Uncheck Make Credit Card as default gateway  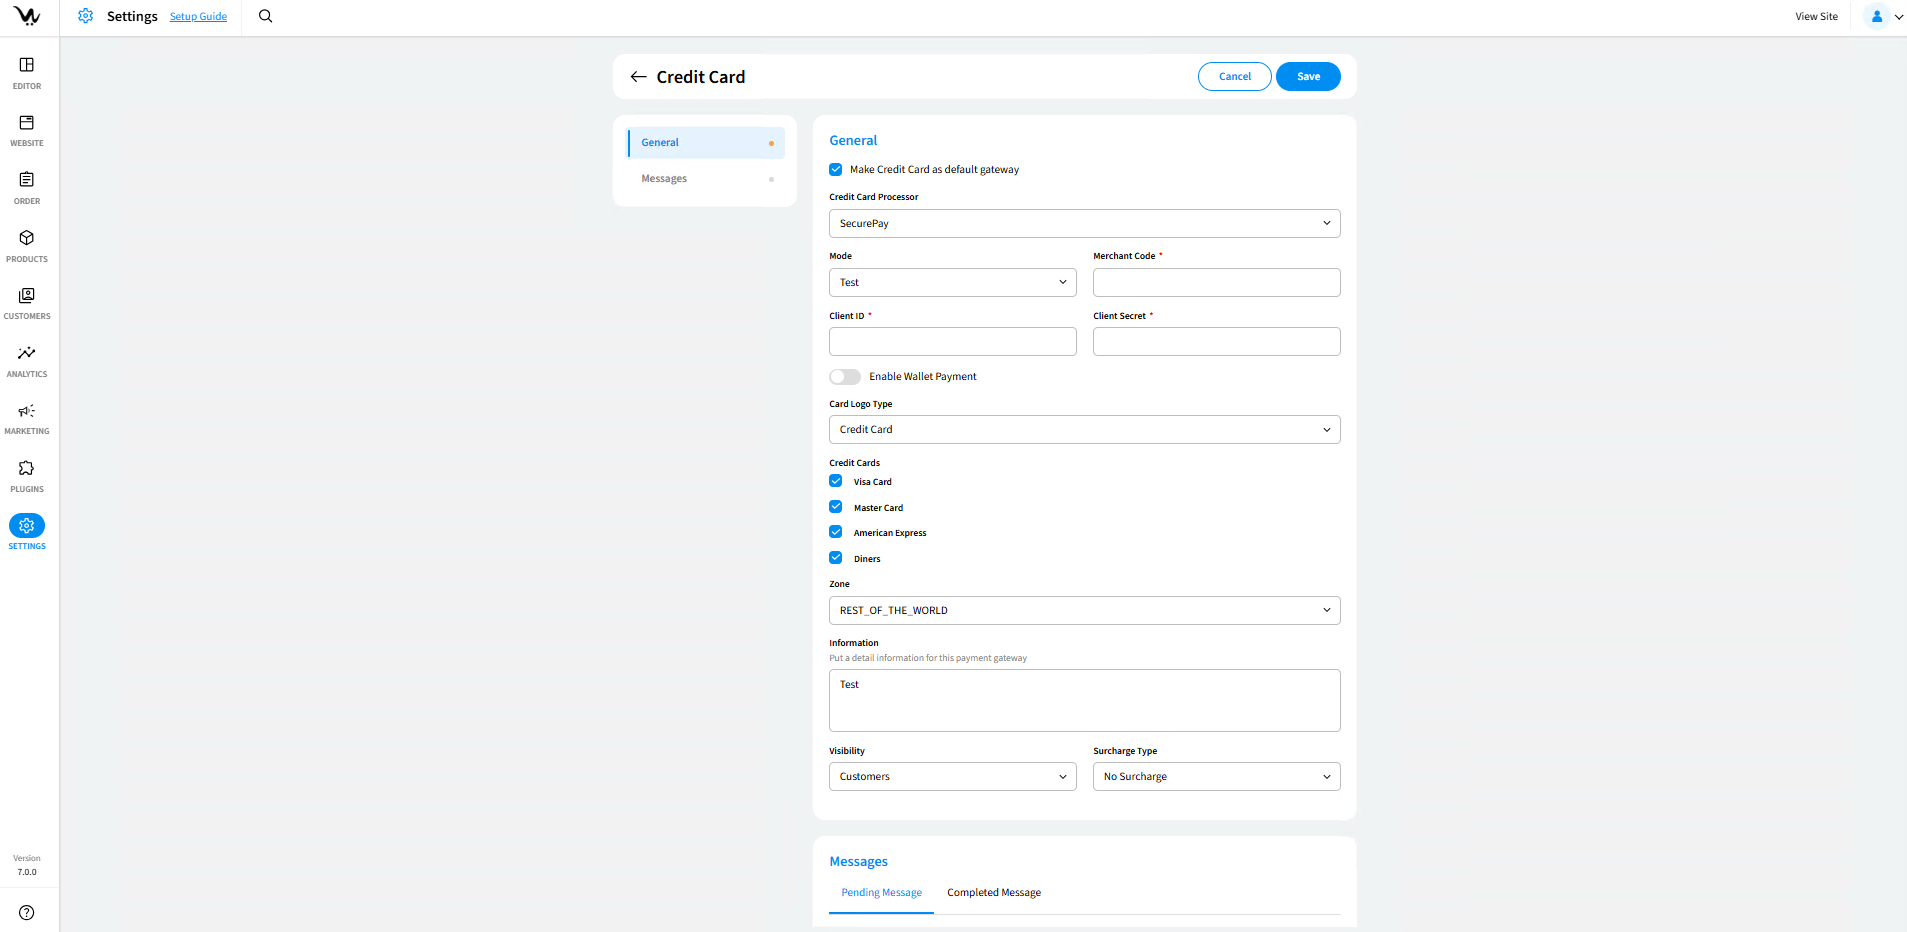point(836,170)
